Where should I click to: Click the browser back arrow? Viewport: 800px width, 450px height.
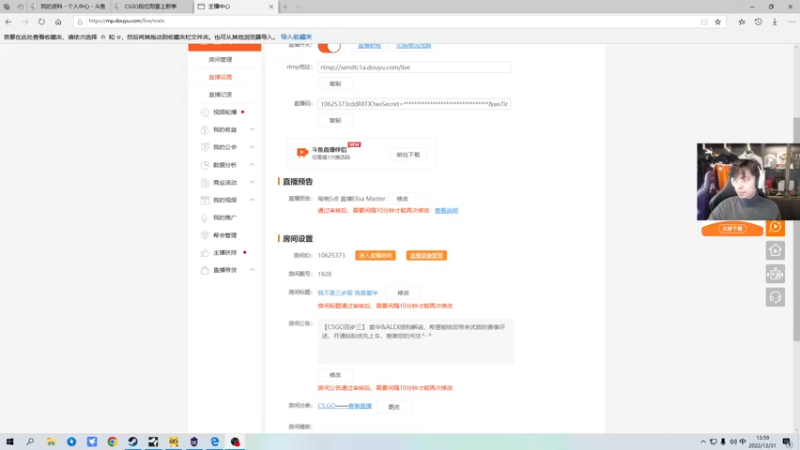coord(9,22)
